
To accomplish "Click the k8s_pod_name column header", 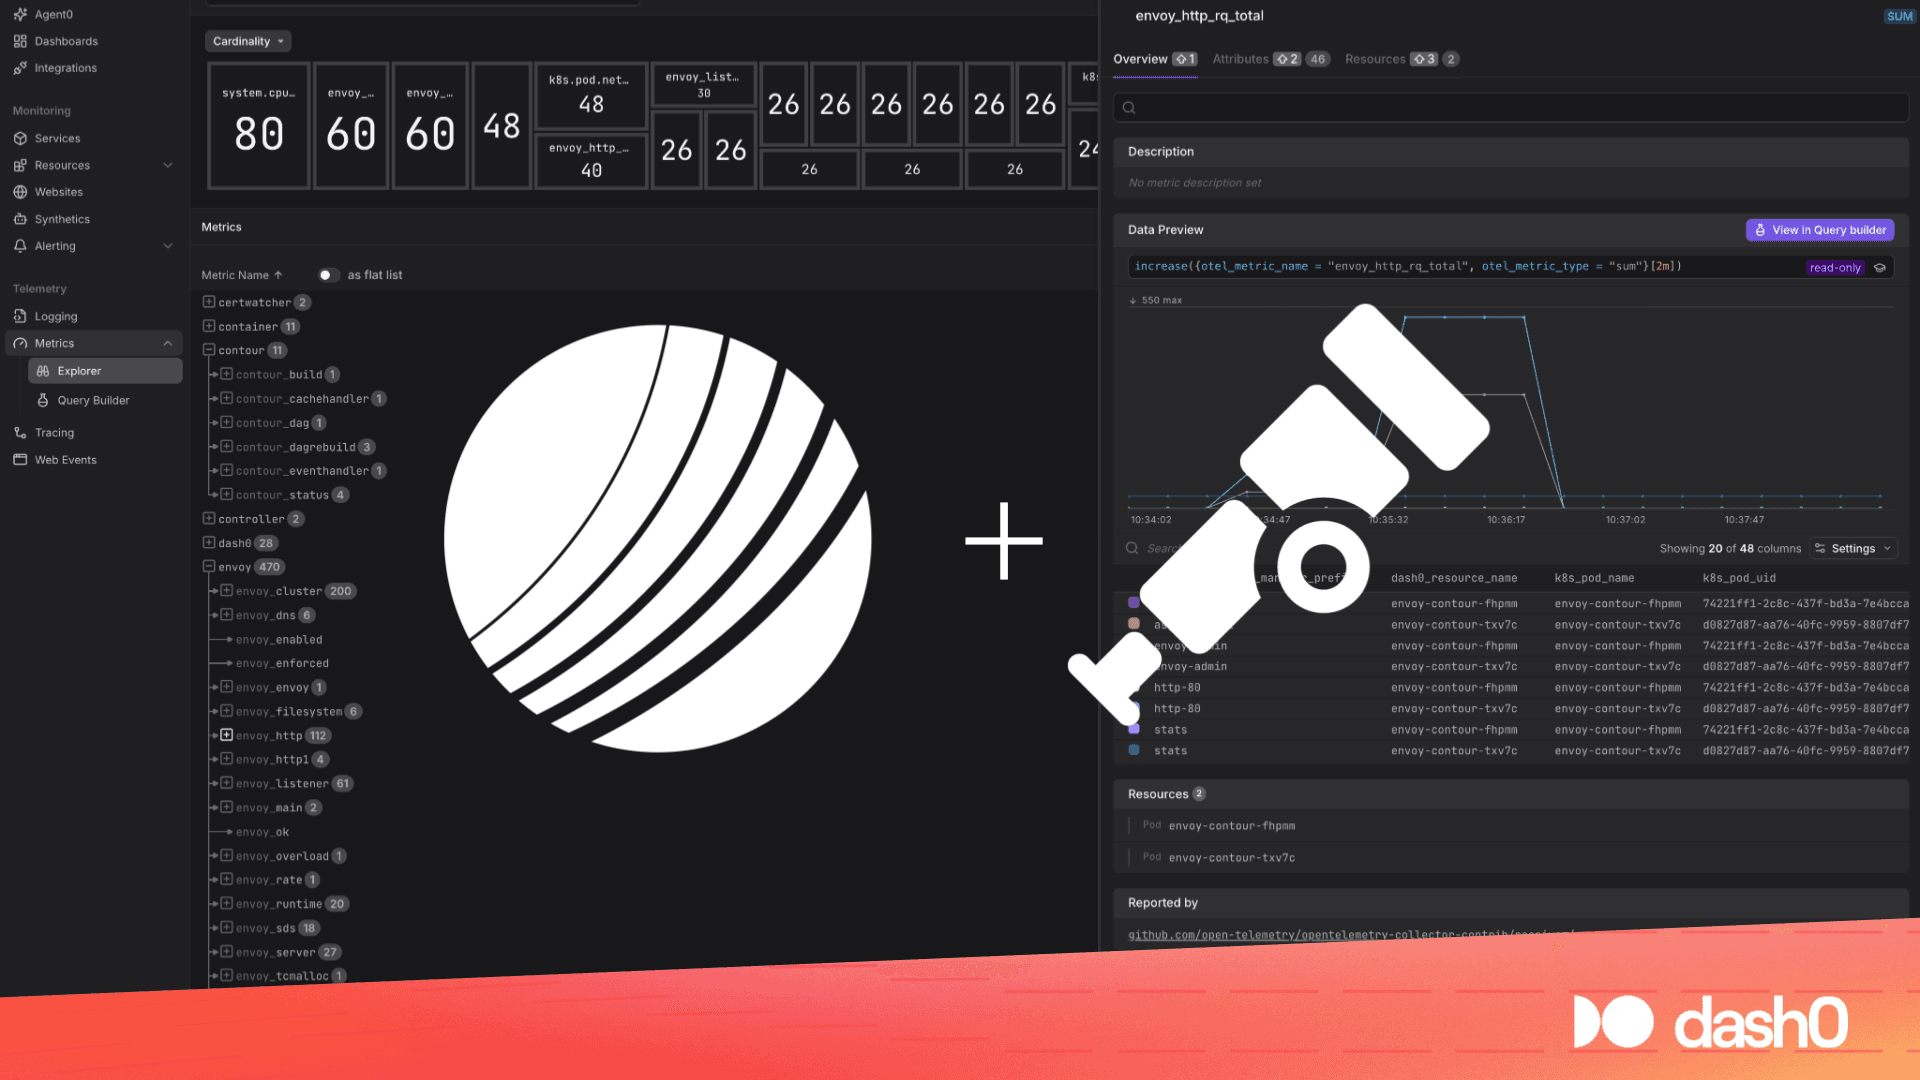I will tap(1594, 578).
